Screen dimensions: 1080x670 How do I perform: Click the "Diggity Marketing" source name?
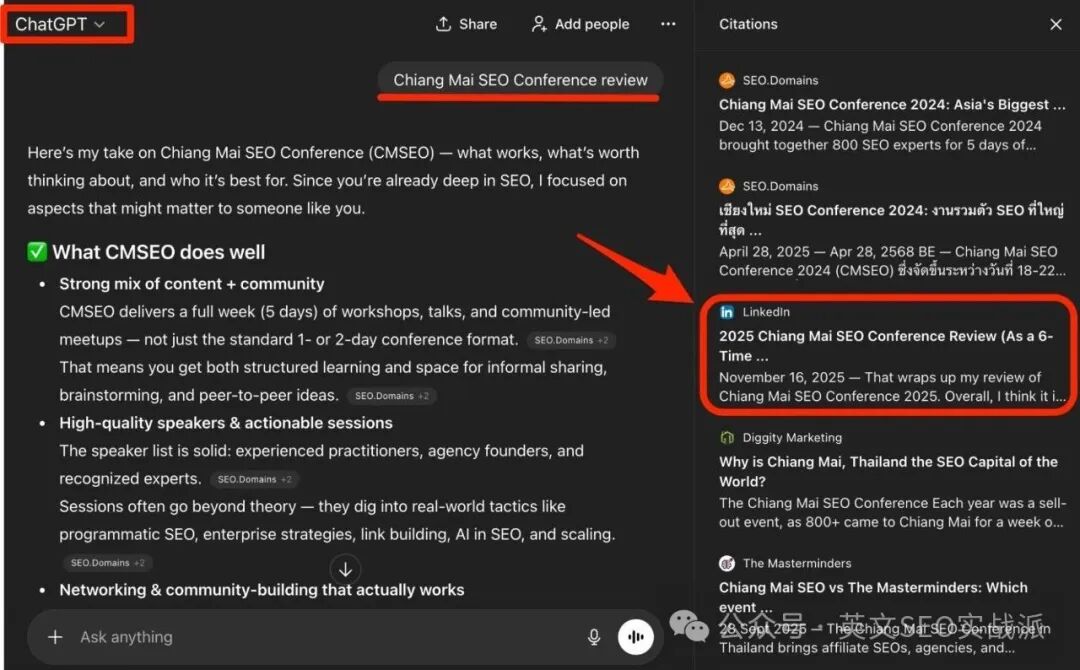point(792,437)
